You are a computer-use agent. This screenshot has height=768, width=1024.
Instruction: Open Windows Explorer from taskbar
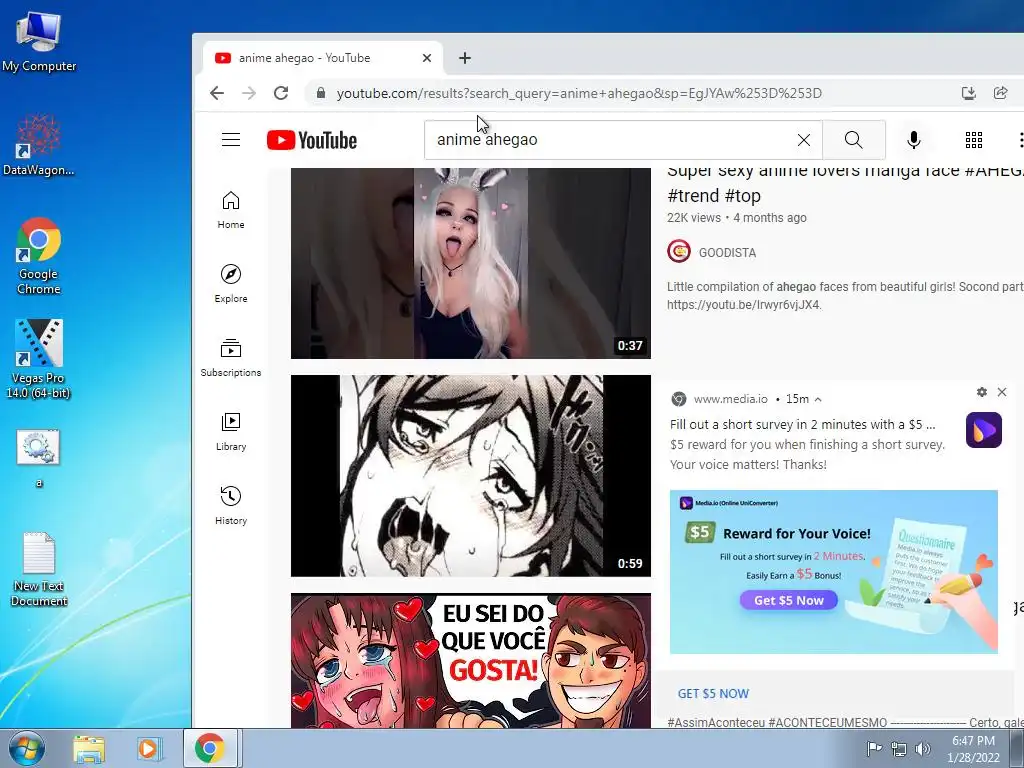point(89,748)
